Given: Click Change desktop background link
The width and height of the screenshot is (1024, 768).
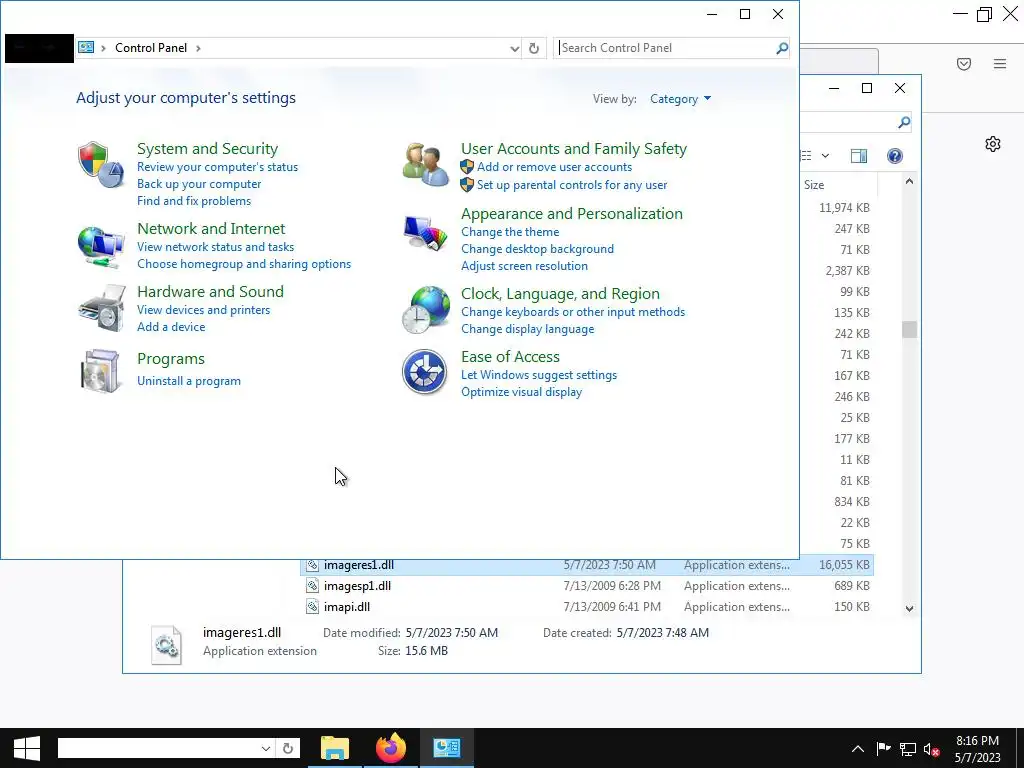Looking at the screenshot, I should (x=537, y=249).
